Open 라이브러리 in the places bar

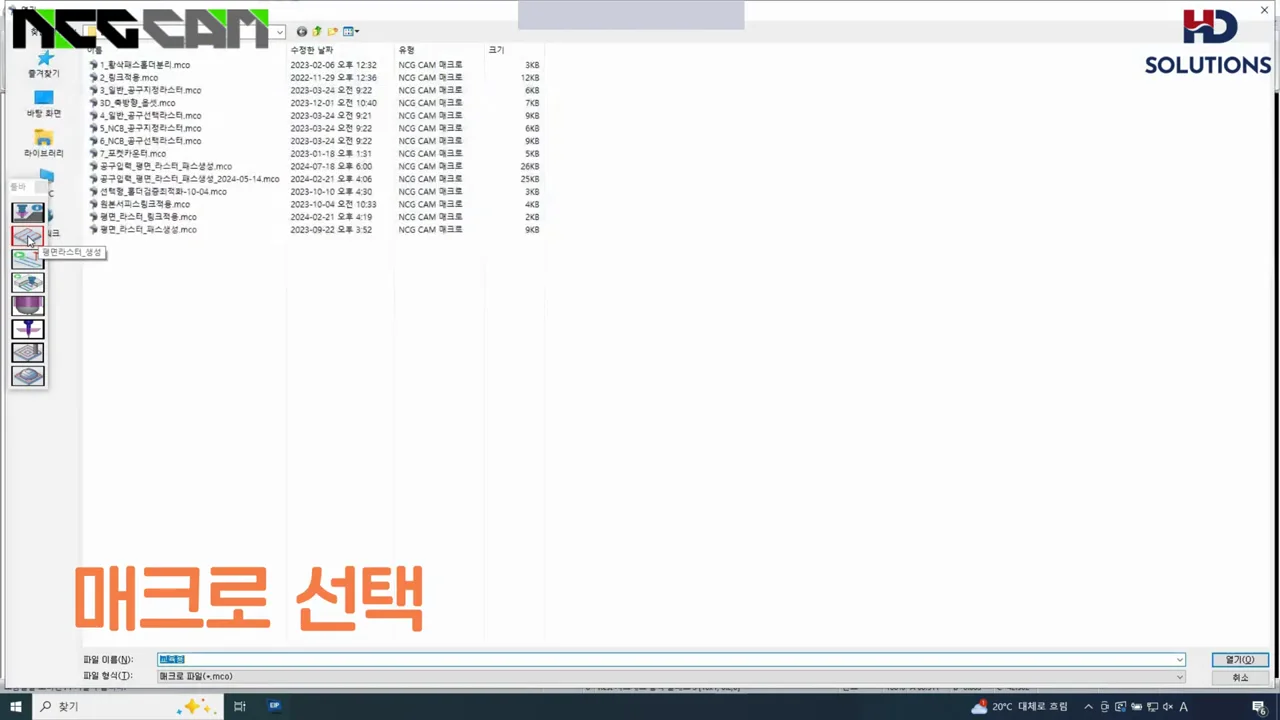coord(44,144)
